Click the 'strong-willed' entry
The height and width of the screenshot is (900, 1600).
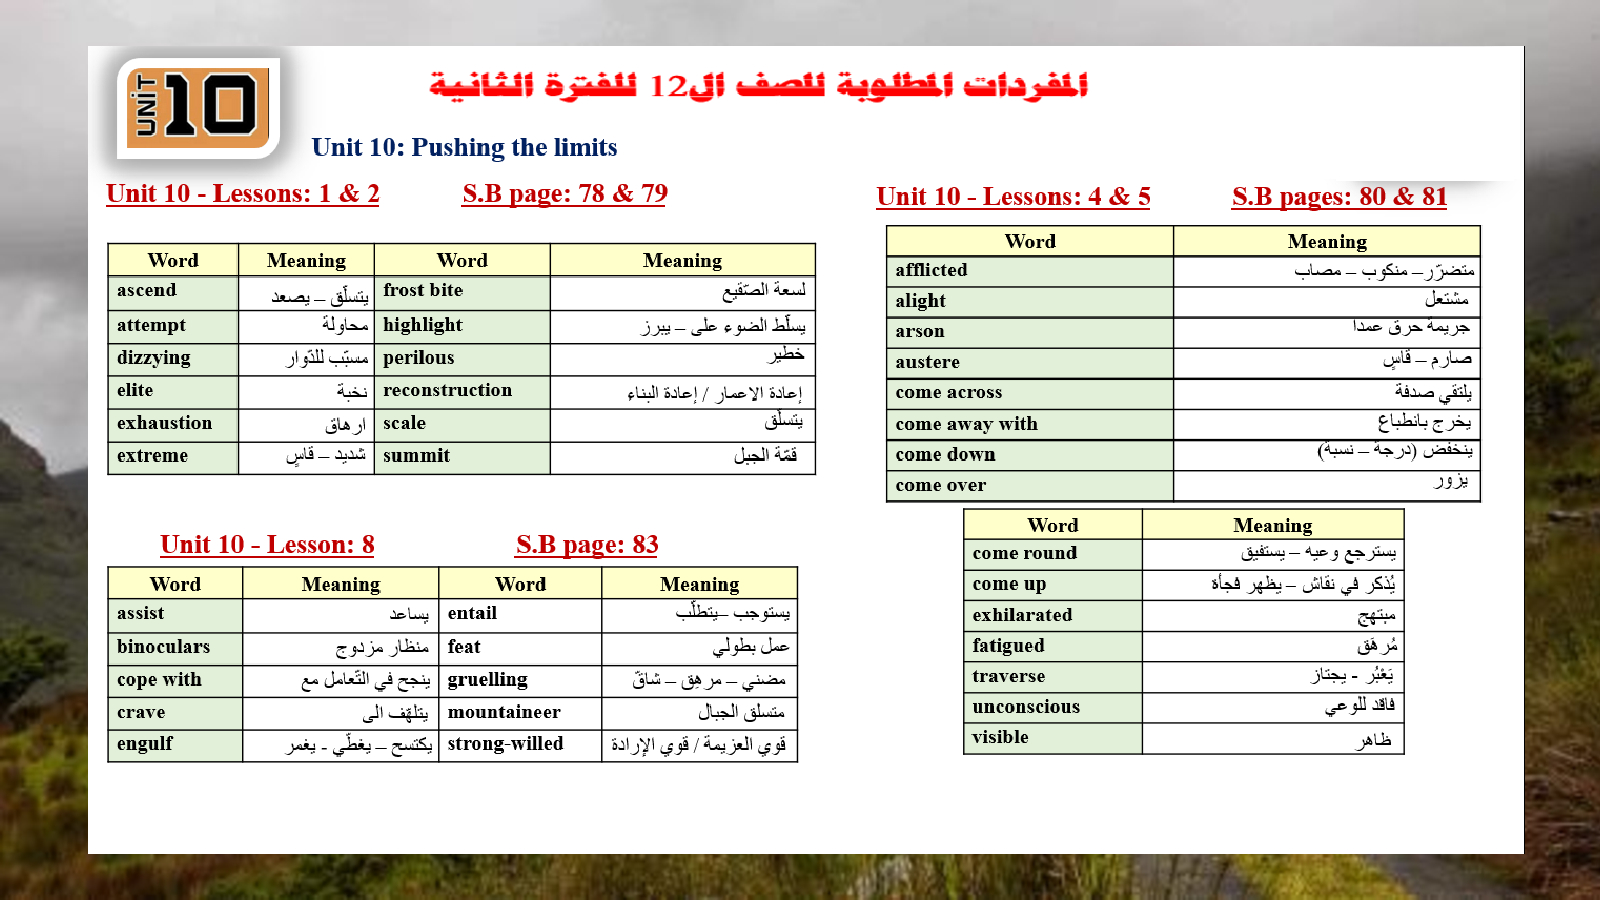[x=505, y=744]
